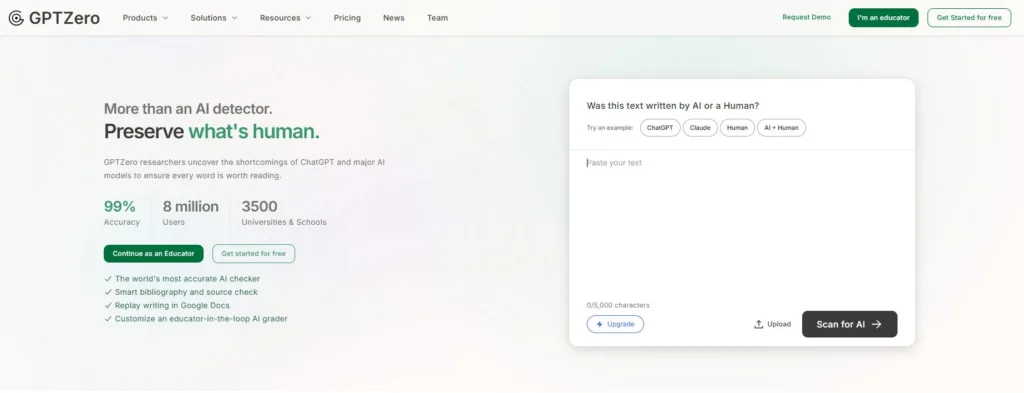Click 'Customize an educator-in-the-loop AI grader' text
This screenshot has width=1024, height=393.
click(201, 319)
